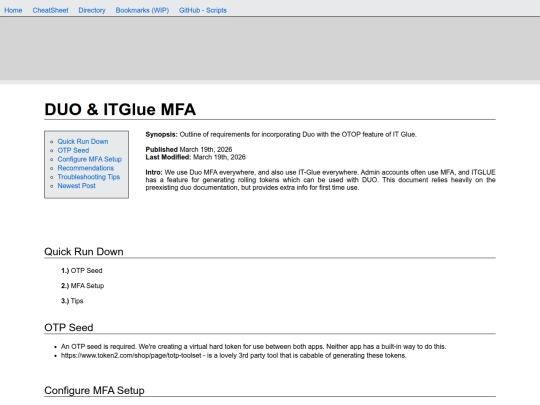Click list item 3.) Tips
This screenshot has width=540, height=405.
pyautogui.click(x=72, y=301)
